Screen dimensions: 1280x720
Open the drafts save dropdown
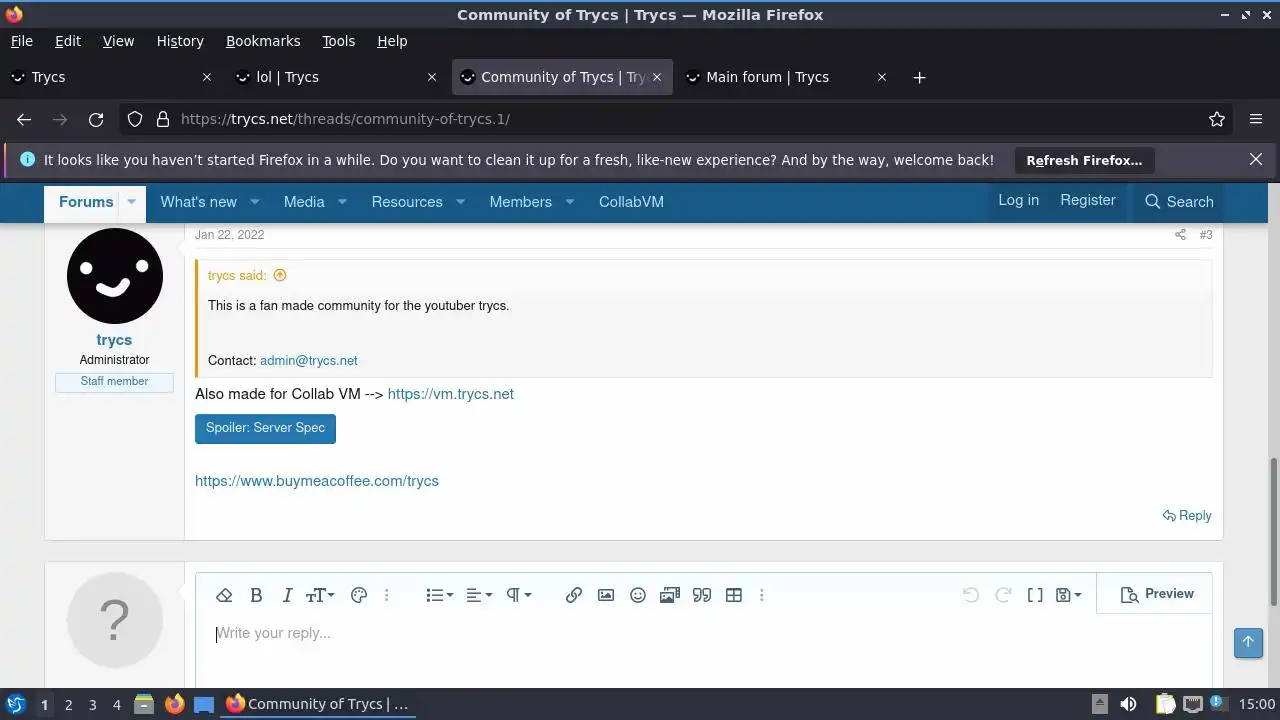pos(1069,595)
